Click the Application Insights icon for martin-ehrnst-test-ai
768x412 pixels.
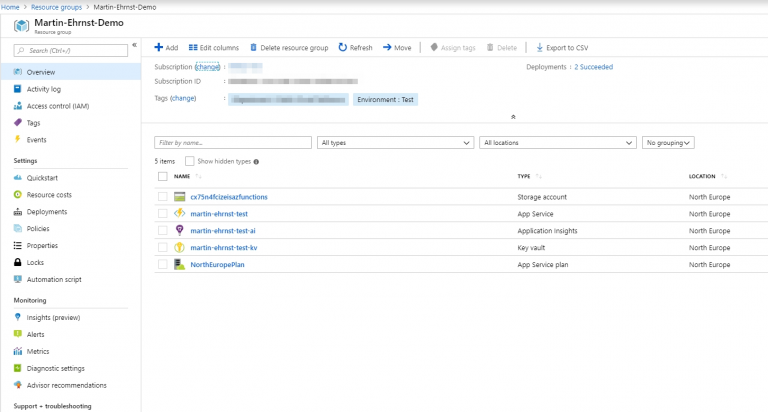(x=180, y=231)
